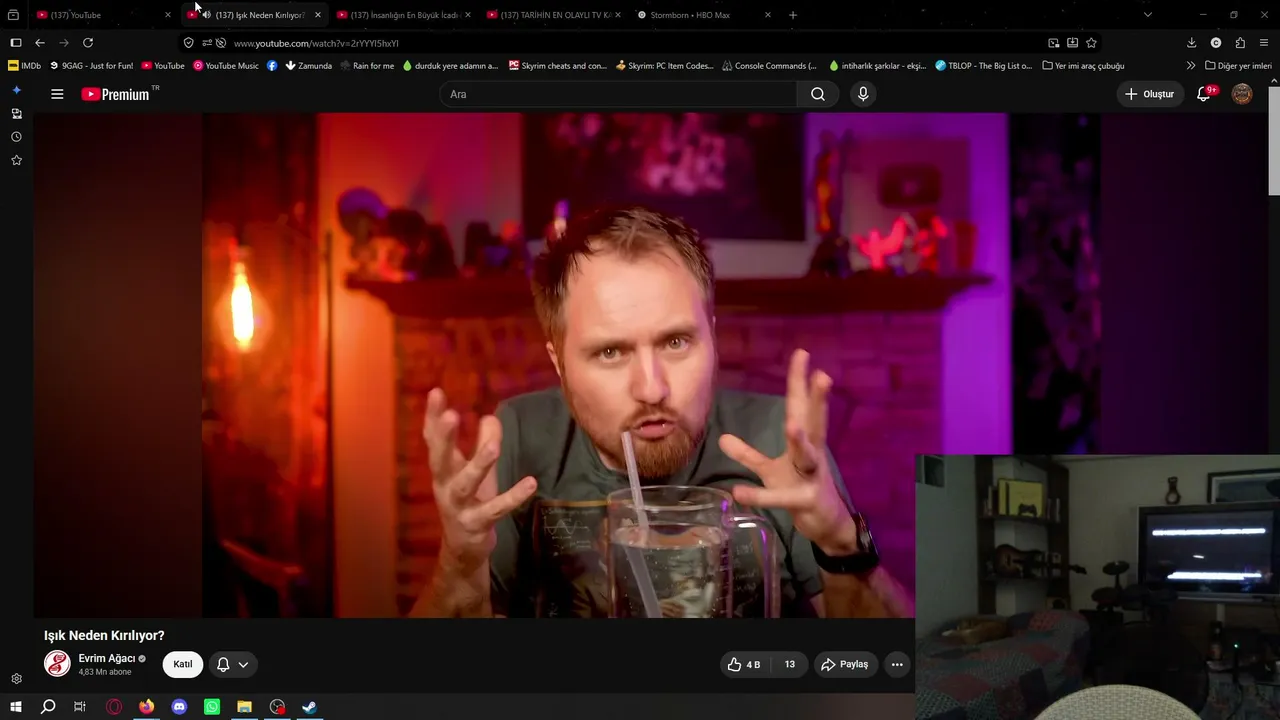Open Steam from the taskbar
1280x720 pixels.
310,707
